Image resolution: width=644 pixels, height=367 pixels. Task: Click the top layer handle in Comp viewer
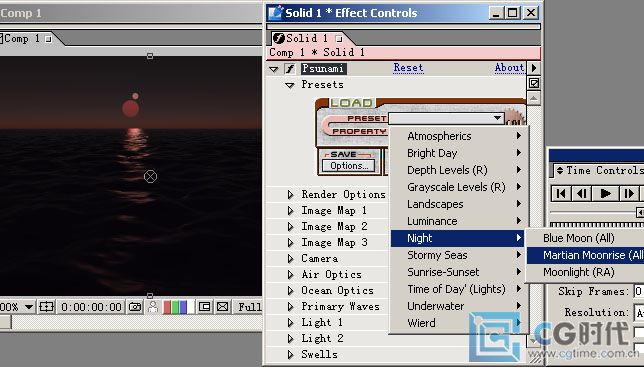pyautogui.click(x=150, y=56)
